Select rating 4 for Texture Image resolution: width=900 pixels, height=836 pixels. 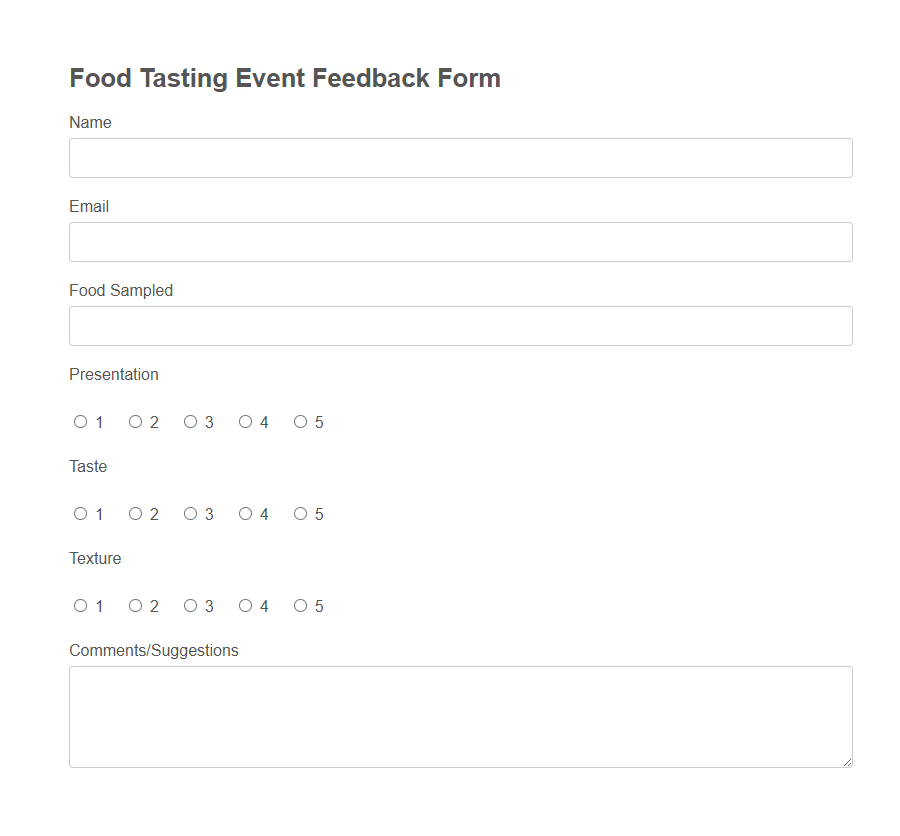(245, 605)
